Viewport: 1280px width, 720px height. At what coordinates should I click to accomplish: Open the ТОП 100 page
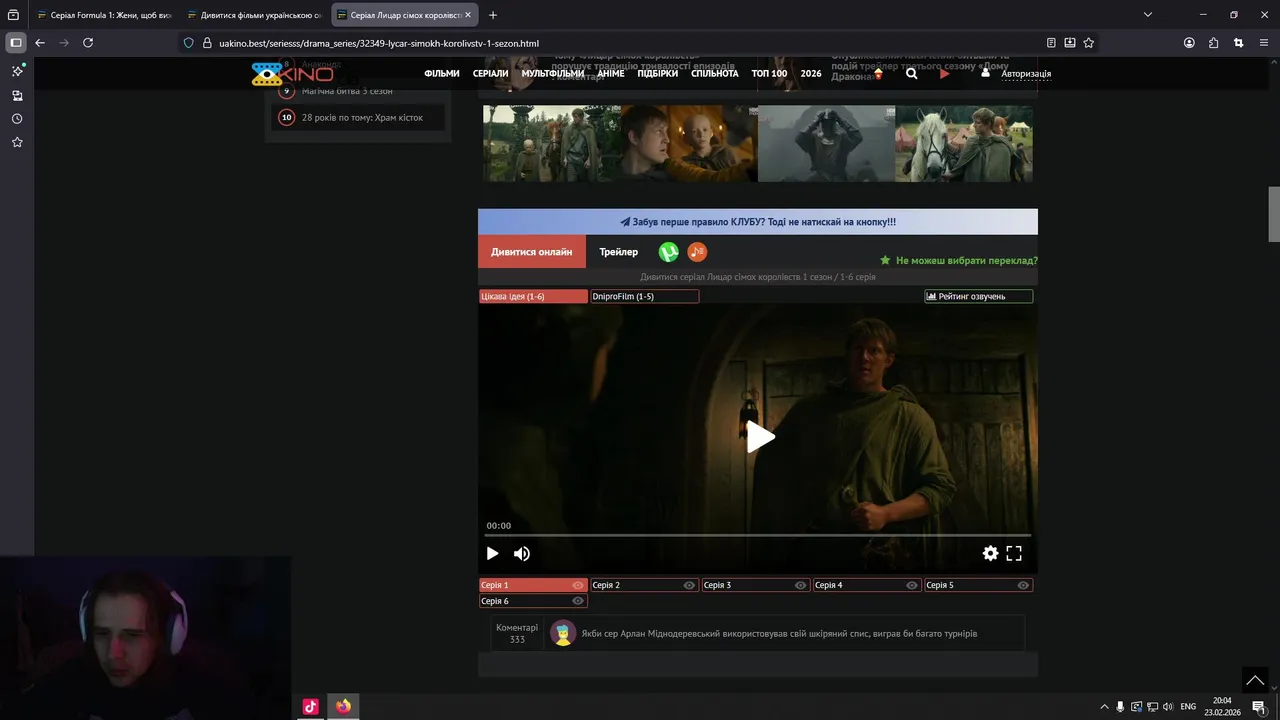click(x=770, y=73)
